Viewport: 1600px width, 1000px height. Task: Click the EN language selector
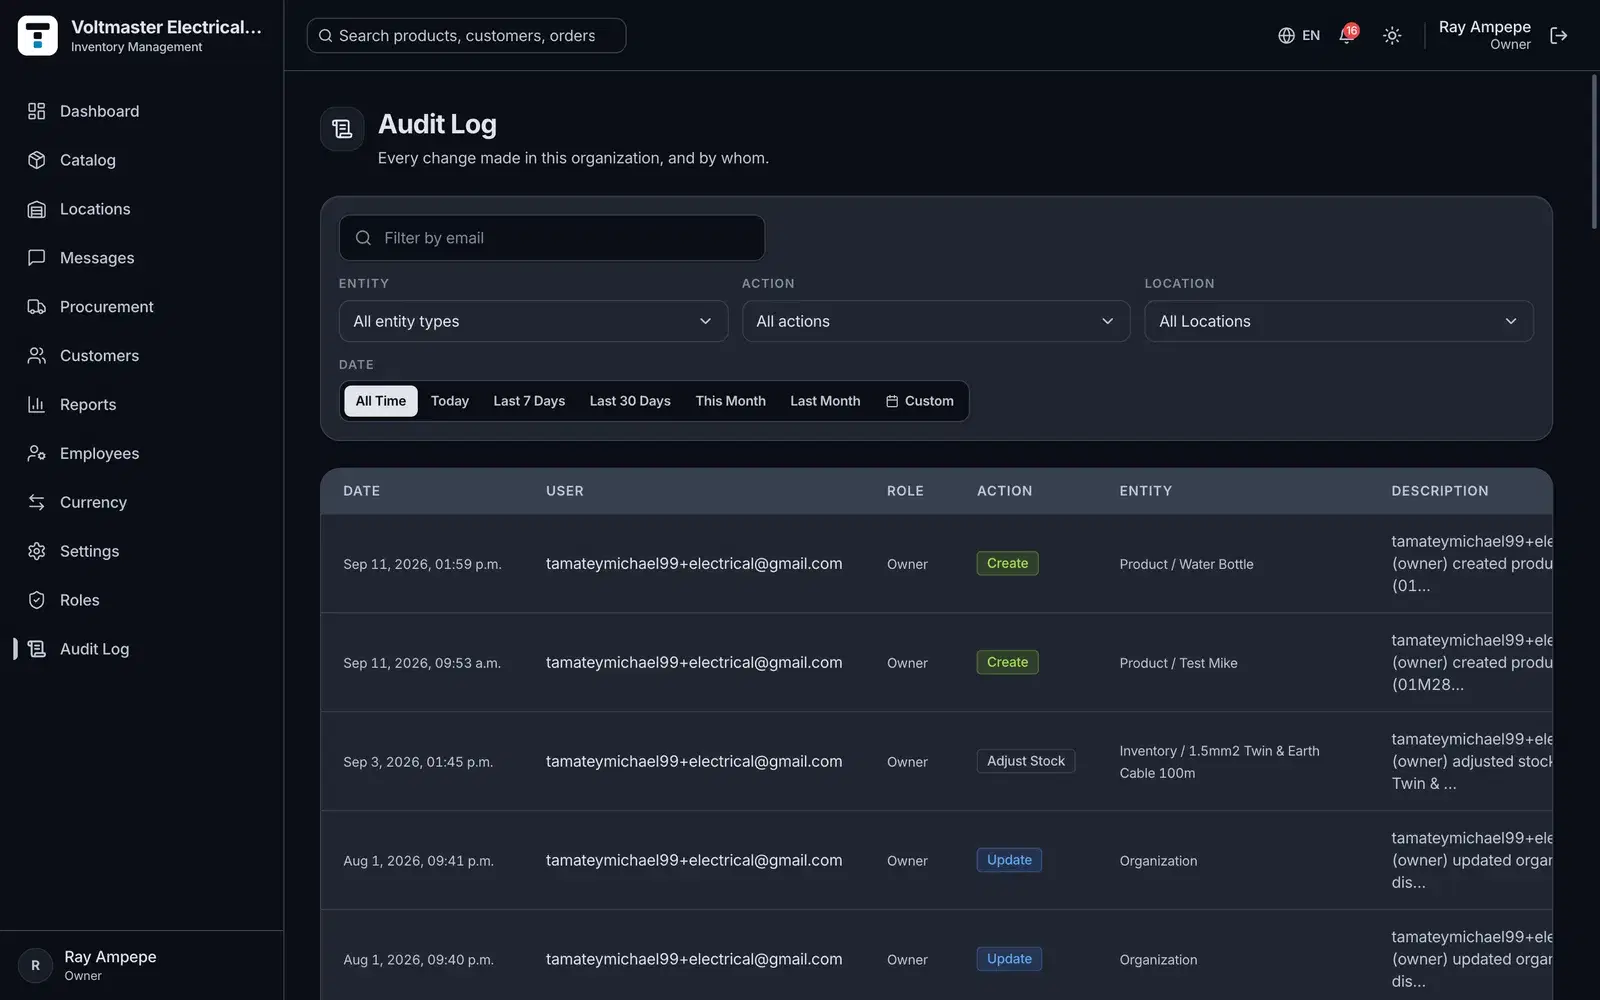click(1299, 35)
